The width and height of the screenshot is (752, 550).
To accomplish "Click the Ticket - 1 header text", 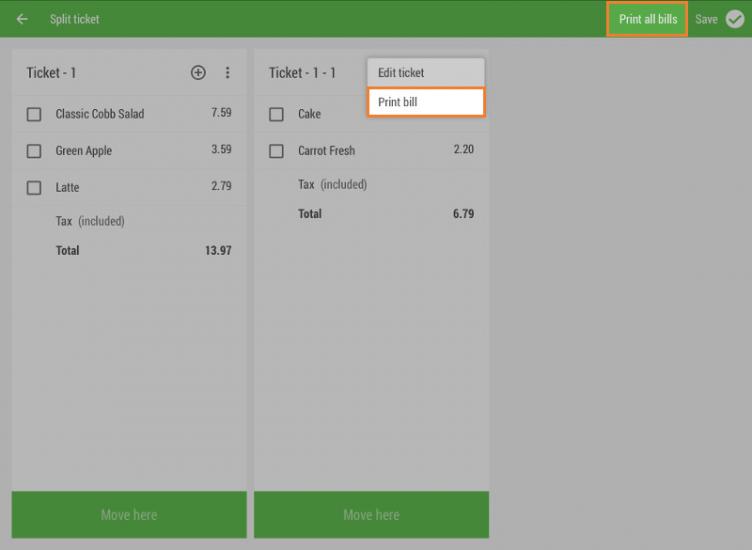I will click(x=51, y=73).
